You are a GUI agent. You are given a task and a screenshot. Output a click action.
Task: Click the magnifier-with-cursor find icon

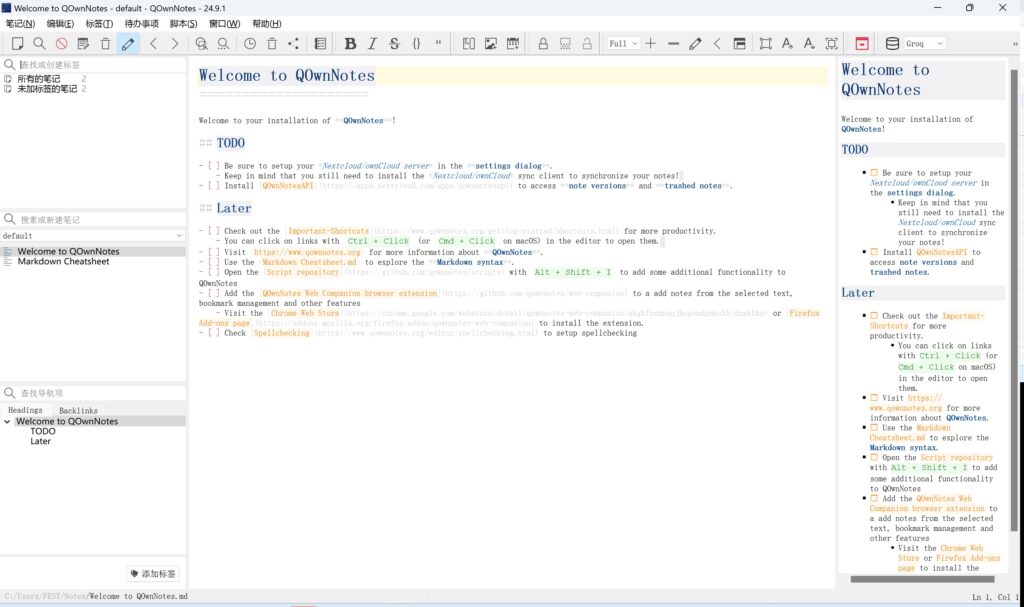point(201,44)
